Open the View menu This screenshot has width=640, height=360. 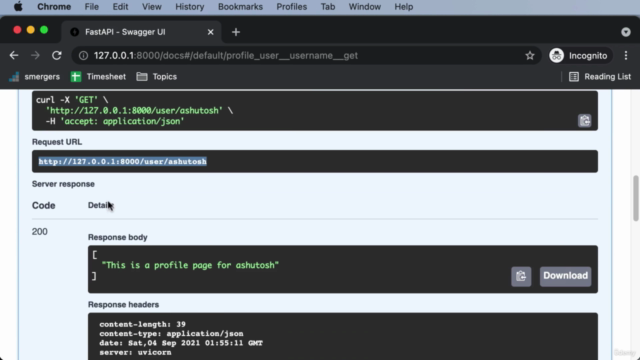tap(151, 7)
